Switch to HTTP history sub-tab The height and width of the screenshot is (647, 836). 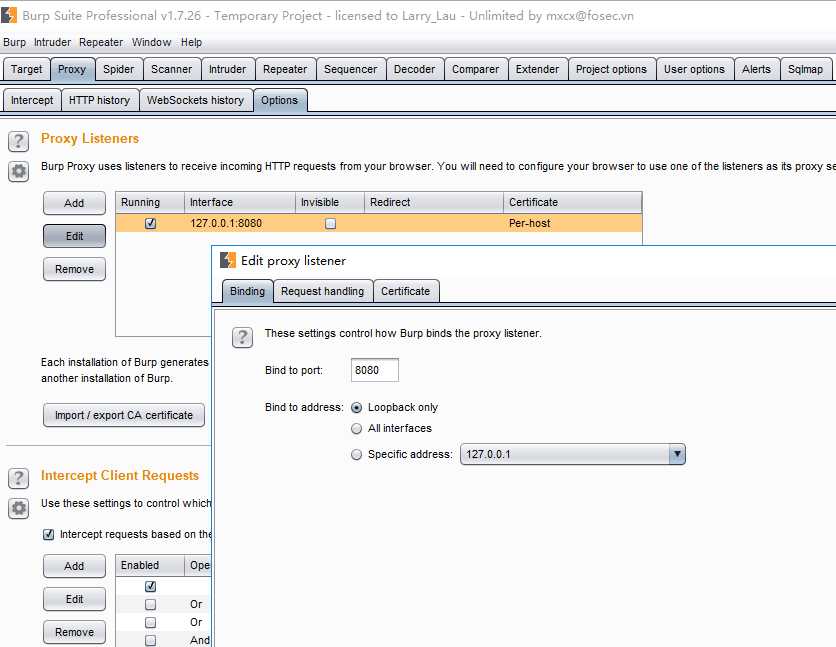pyautogui.click(x=99, y=100)
